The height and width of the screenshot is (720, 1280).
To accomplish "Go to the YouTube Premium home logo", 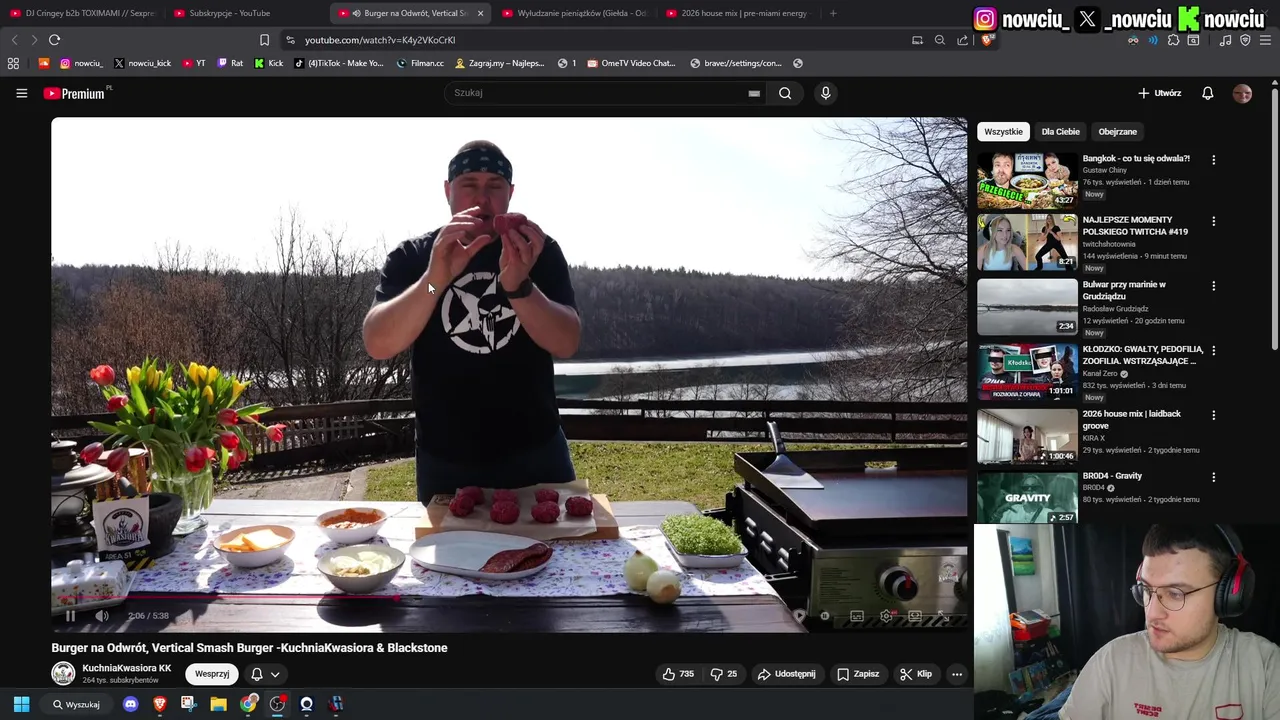I will tap(74, 93).
